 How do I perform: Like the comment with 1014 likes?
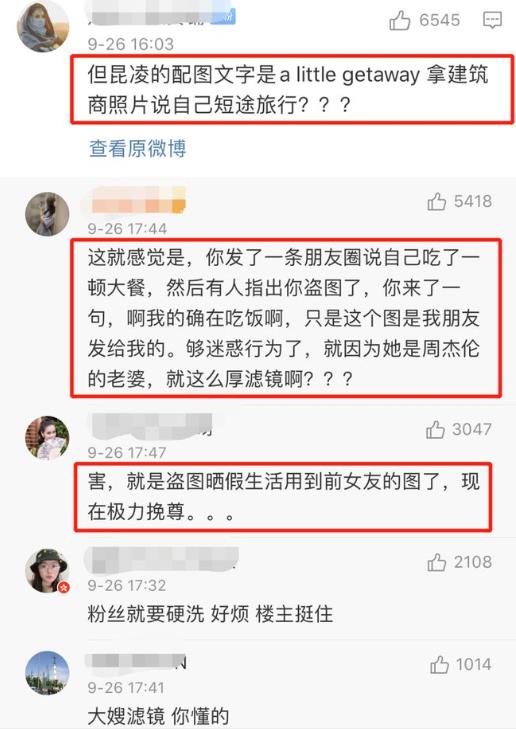[439, 664]
